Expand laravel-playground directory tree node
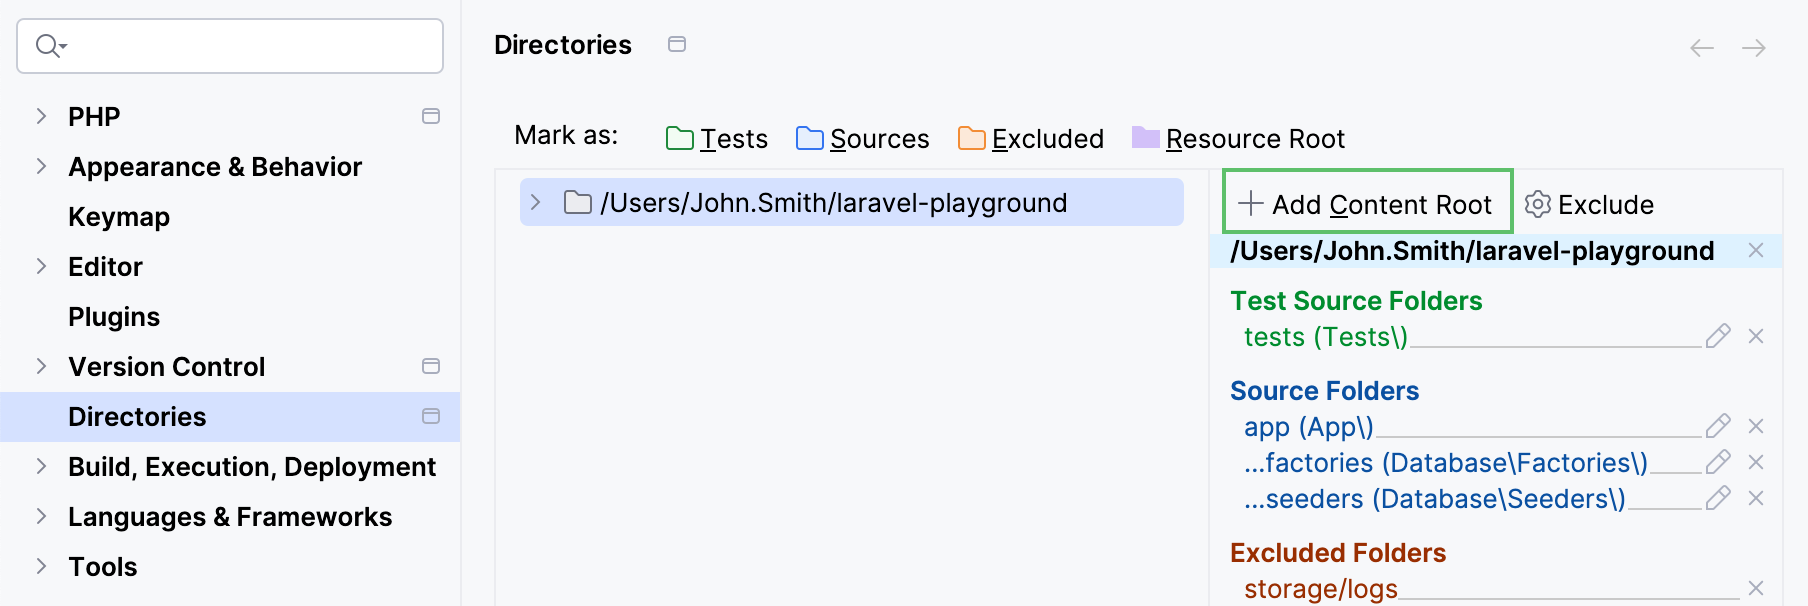Viewport: 1808px width, 606px height. (536, 203)
